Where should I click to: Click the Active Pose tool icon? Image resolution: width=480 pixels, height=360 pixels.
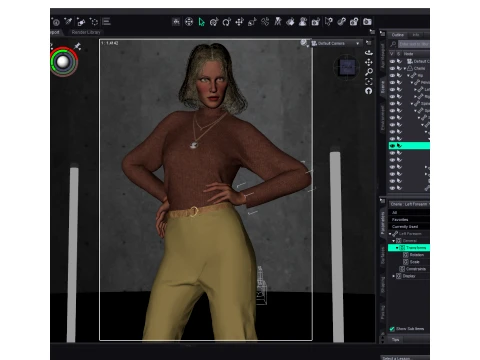(278, 22)
